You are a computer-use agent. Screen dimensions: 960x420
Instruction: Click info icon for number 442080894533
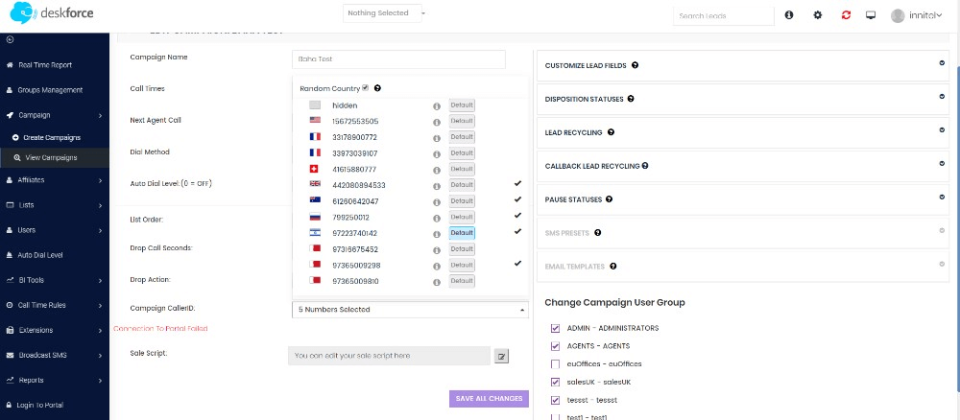[437, 186]
